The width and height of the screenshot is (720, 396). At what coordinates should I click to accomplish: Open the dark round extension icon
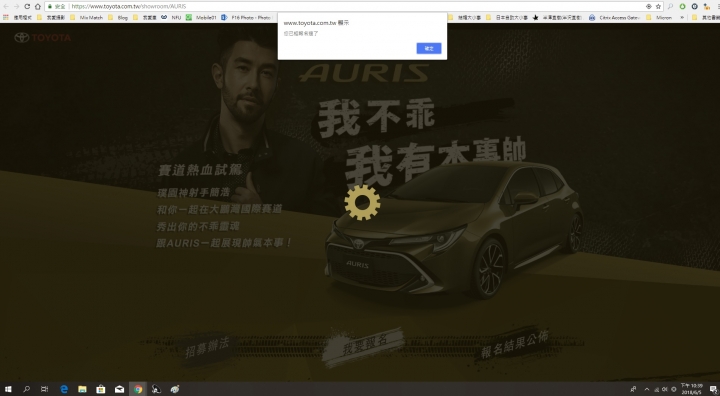tap(694, 6)
